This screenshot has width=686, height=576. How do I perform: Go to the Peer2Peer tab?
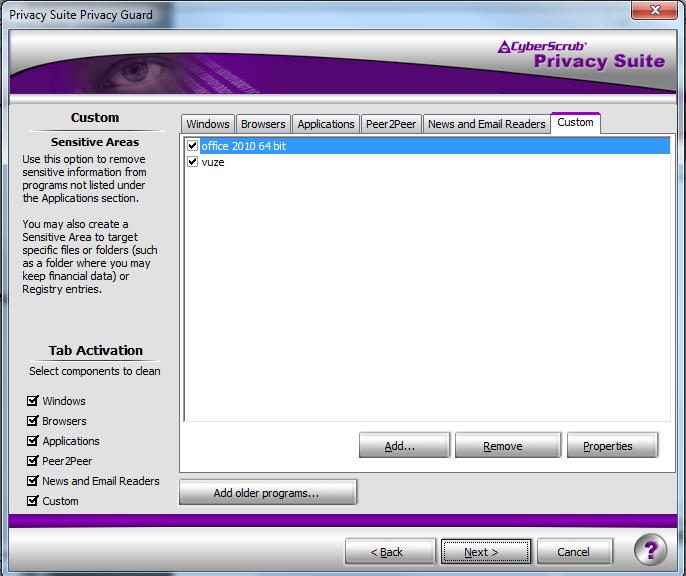pos(391,124)
